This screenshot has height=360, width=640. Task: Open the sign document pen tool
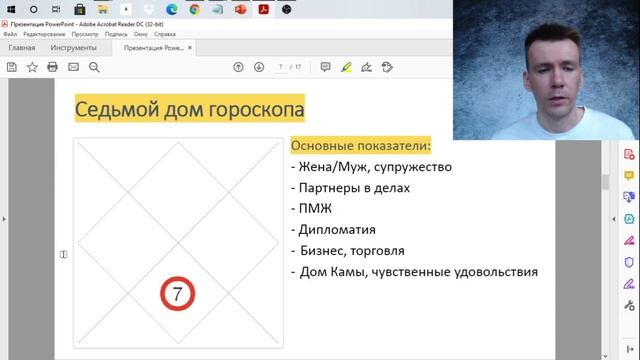coord(367,67)
